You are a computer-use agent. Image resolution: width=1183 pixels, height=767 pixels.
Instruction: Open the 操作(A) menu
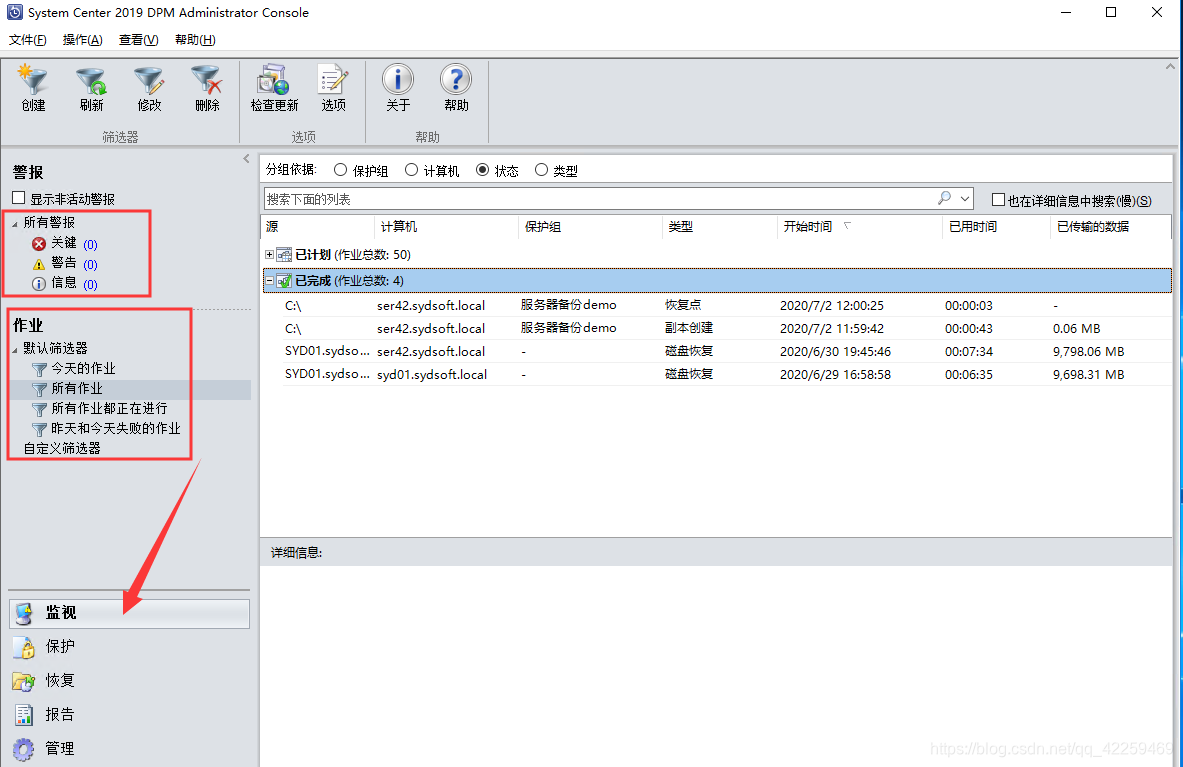click(x=82, y=40)
